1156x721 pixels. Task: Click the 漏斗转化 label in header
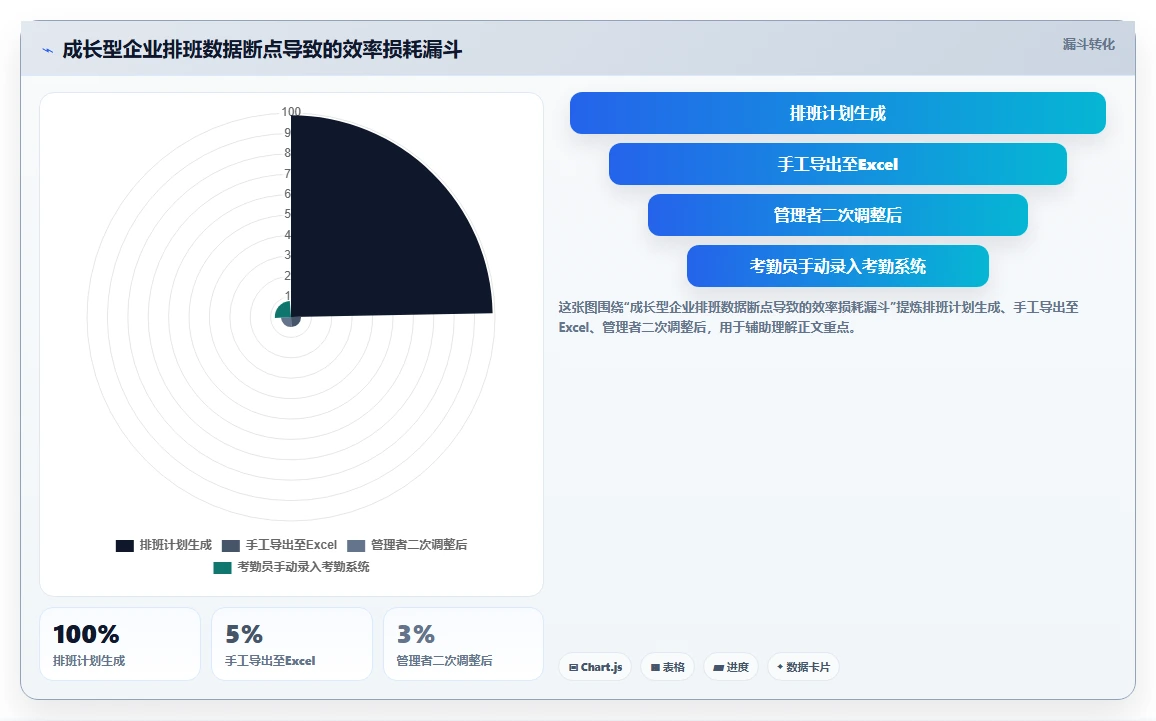pos(1088,44)
